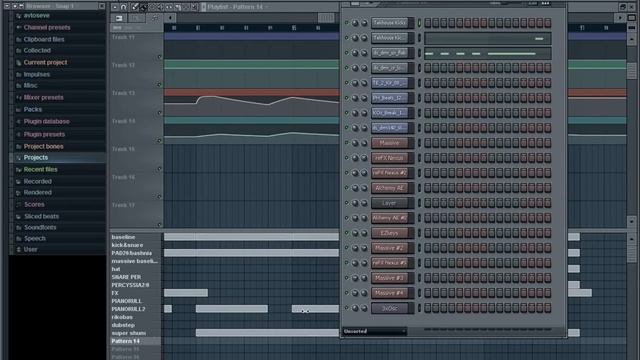This screenshot has width=640, height=360.
Task: Select the dubstep pattern
Action: tap(123, 325)
